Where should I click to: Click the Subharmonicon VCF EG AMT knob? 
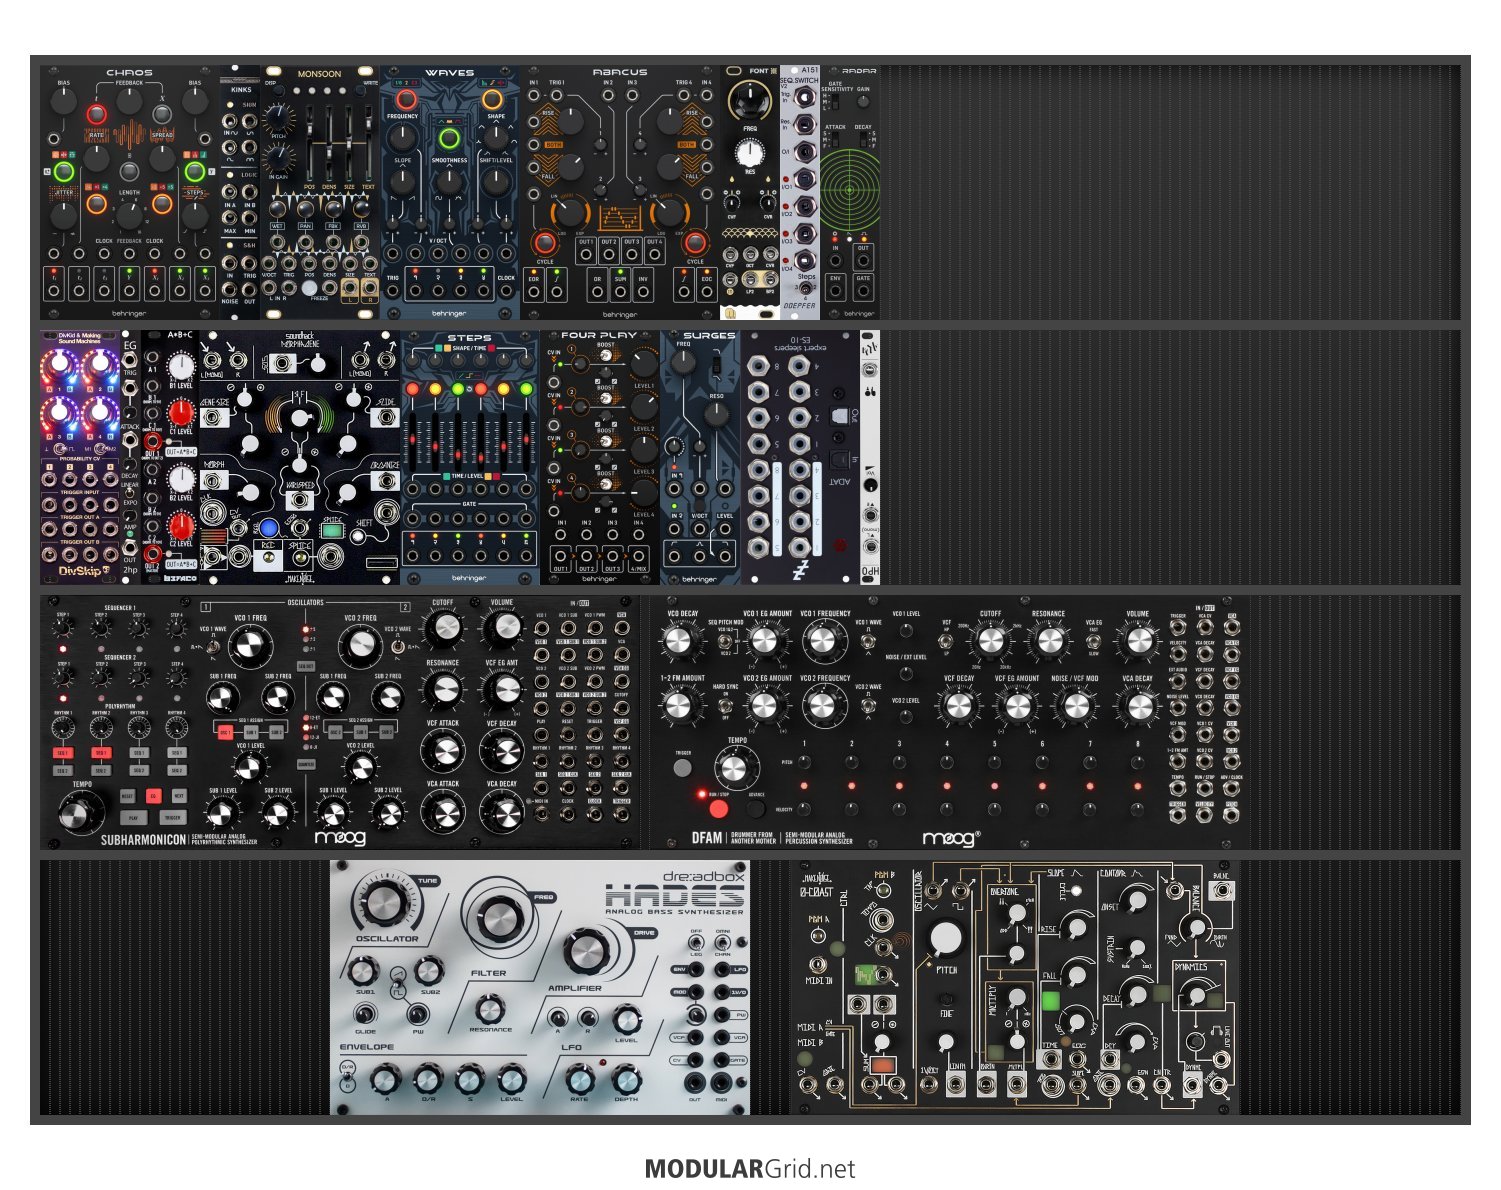pyautogui.click(x=502, y=690)
